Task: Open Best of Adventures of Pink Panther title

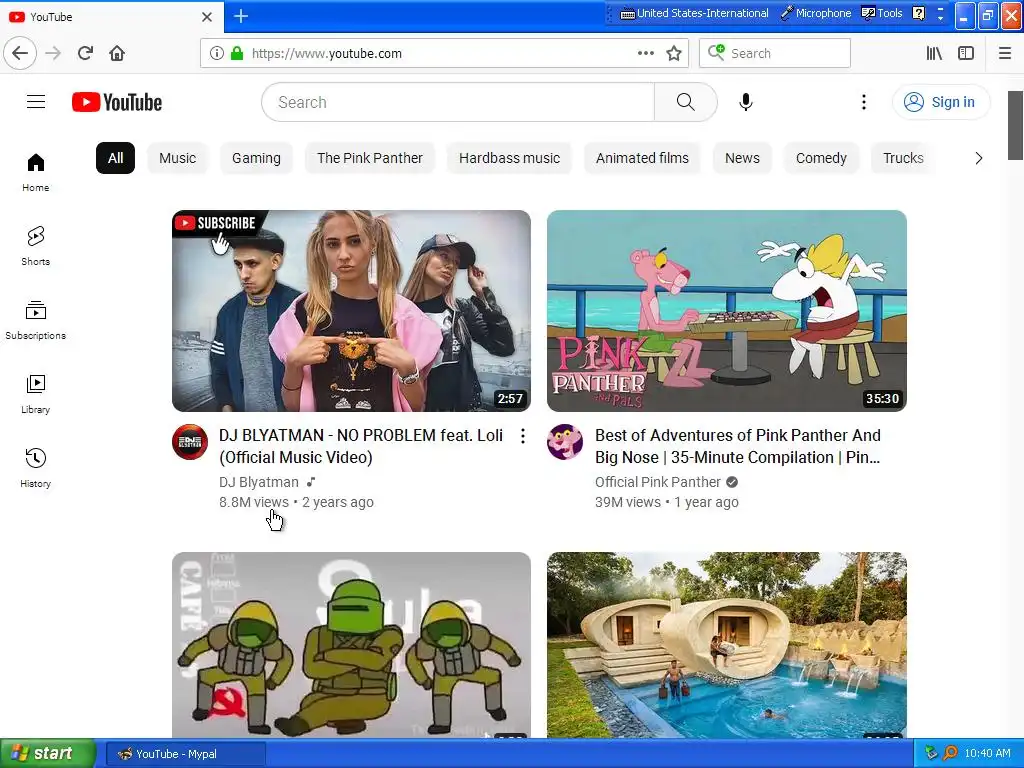Action: click(738, 446)
